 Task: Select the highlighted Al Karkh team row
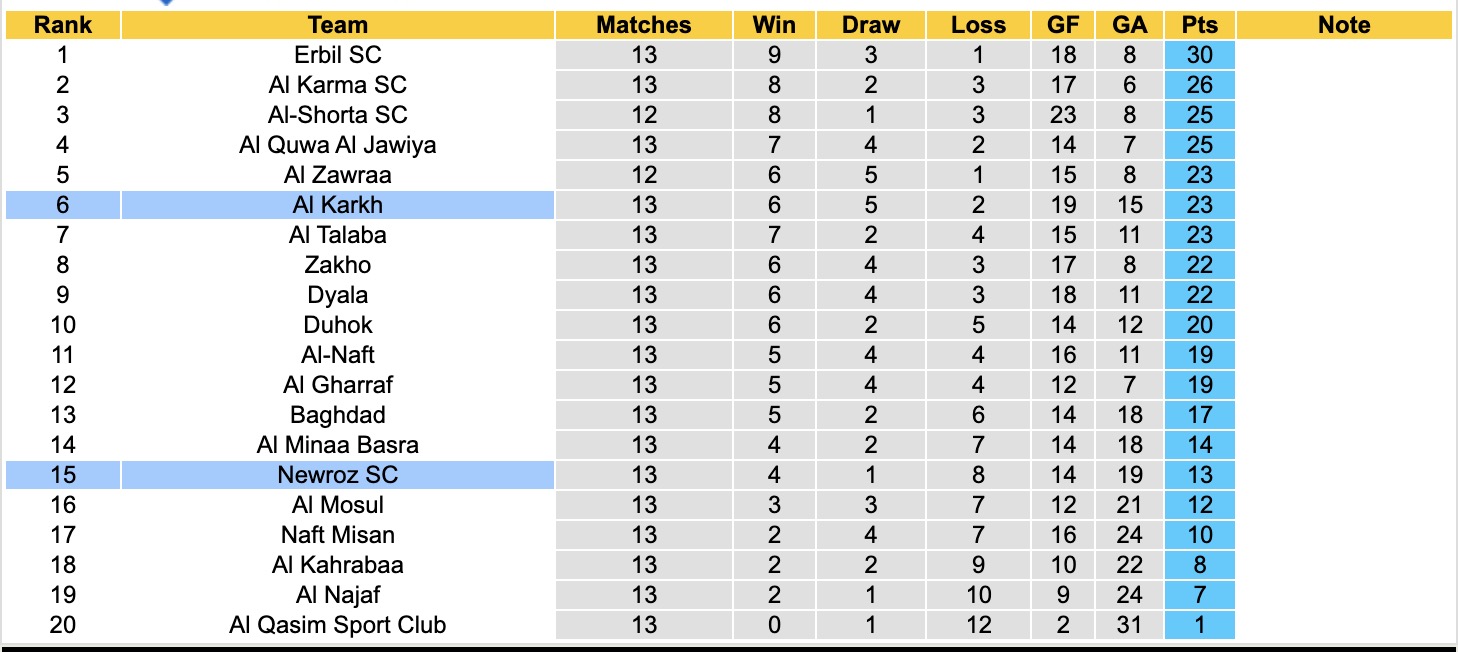click(x=338, y=205)
